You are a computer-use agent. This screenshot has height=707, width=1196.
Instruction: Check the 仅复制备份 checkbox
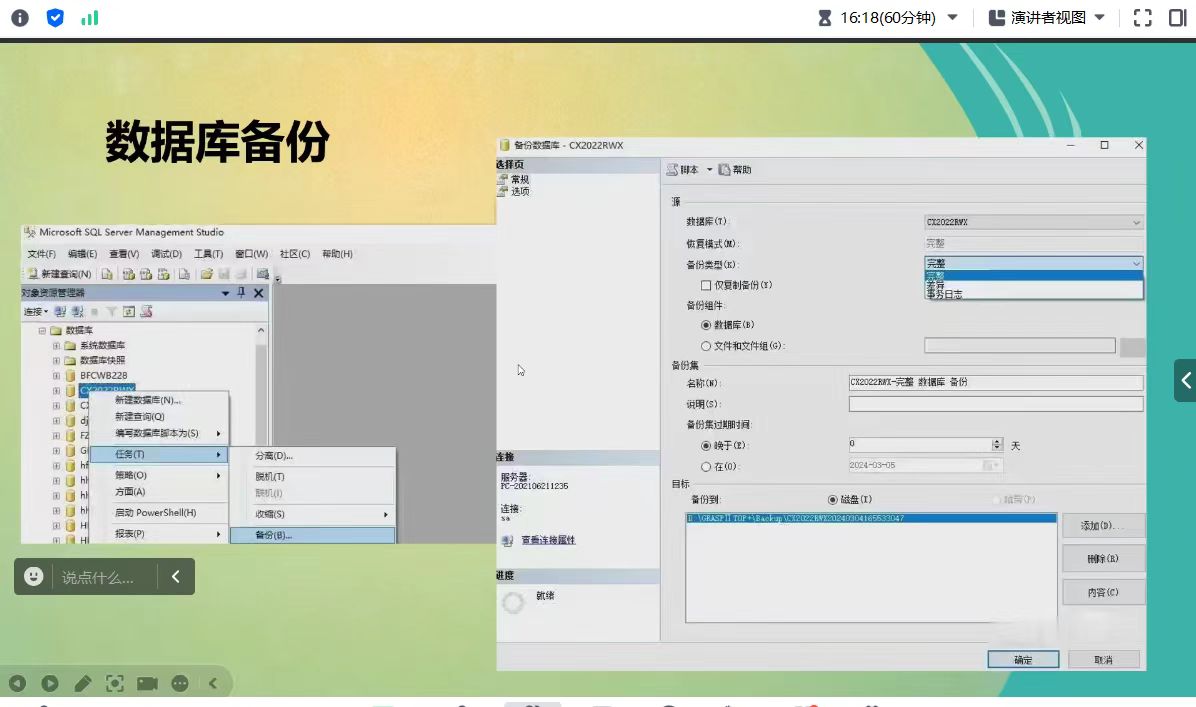706,285
